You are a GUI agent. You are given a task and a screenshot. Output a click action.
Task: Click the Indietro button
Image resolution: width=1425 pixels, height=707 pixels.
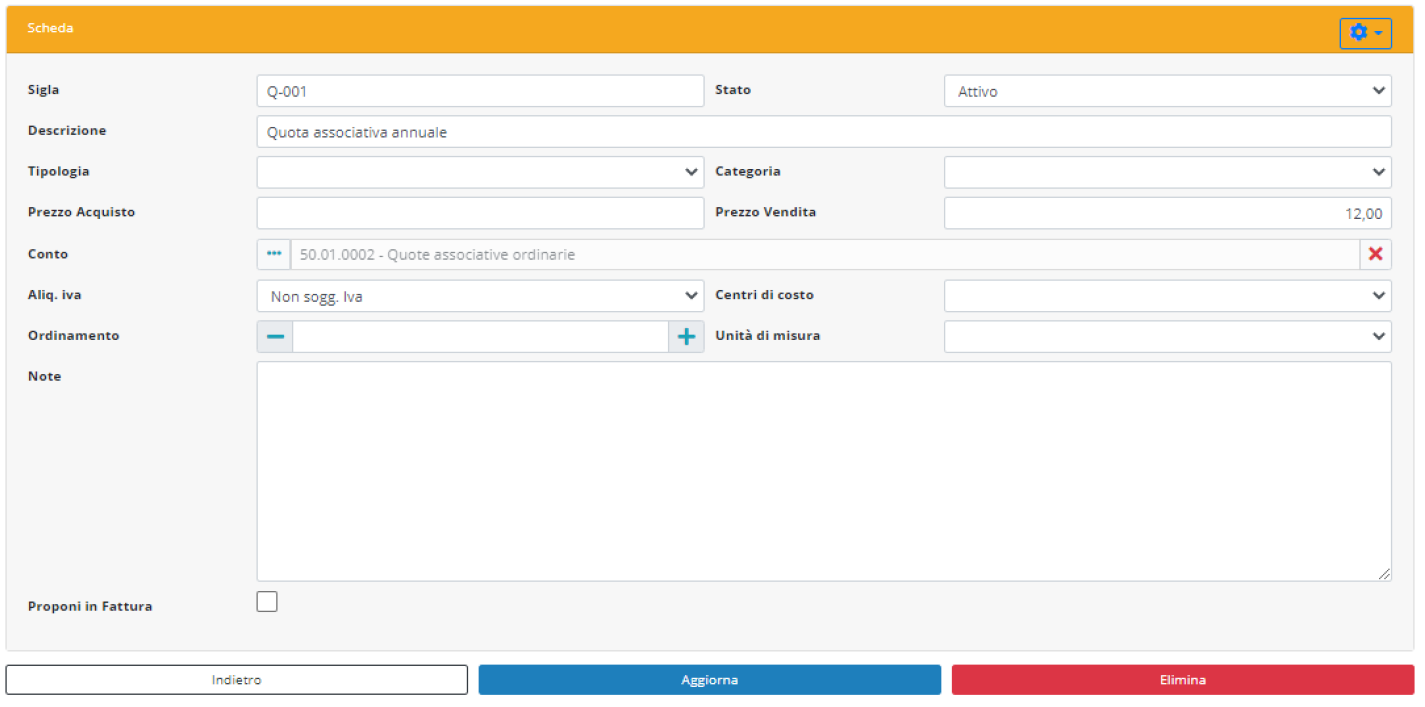[x=237, y=680]
